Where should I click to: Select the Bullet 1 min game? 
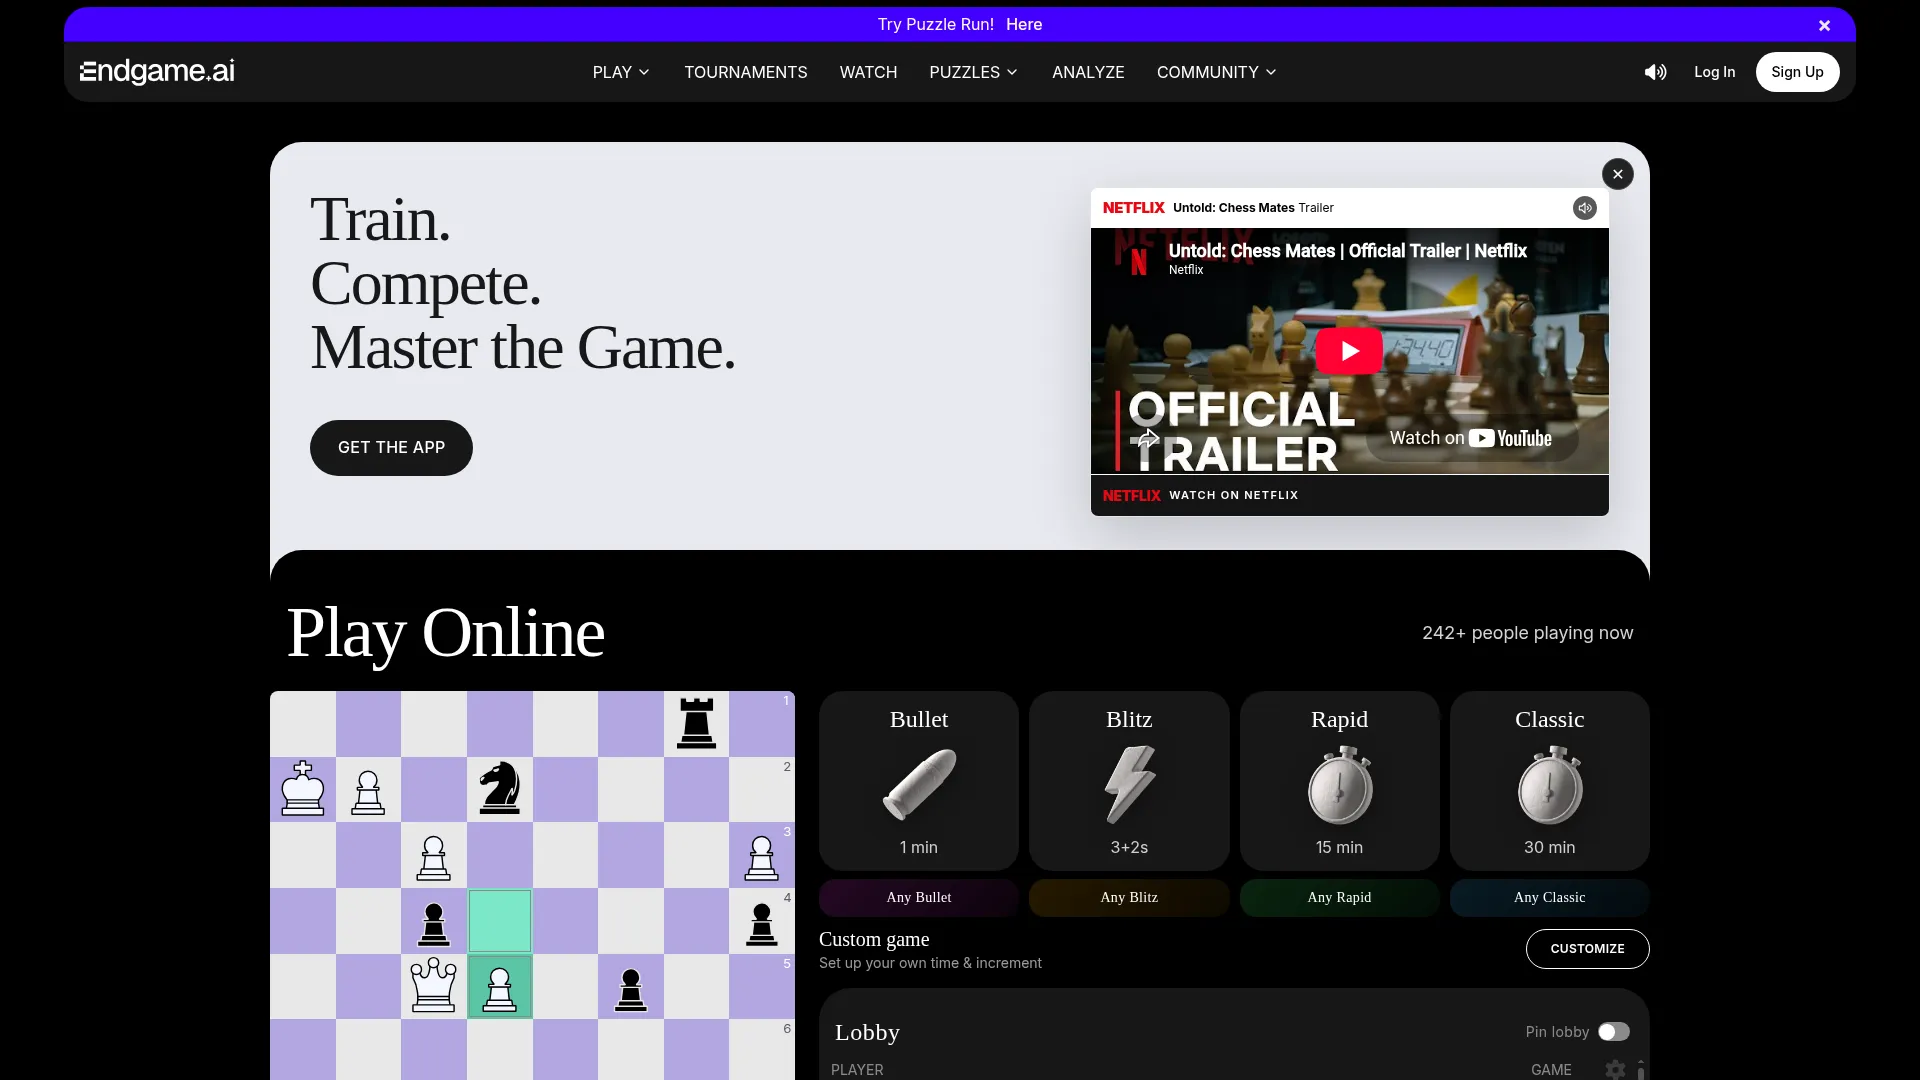click(919, 781)
